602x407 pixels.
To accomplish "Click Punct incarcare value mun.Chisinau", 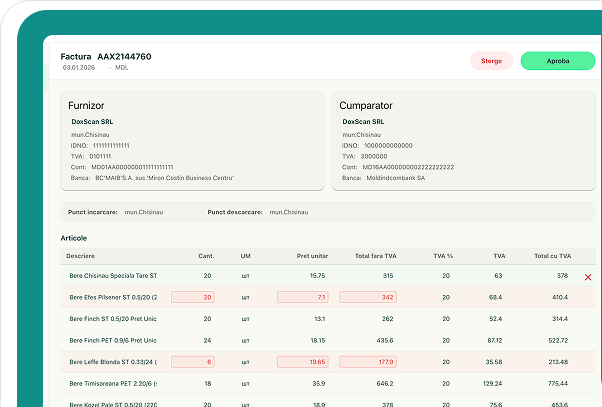I will (144, 212).
